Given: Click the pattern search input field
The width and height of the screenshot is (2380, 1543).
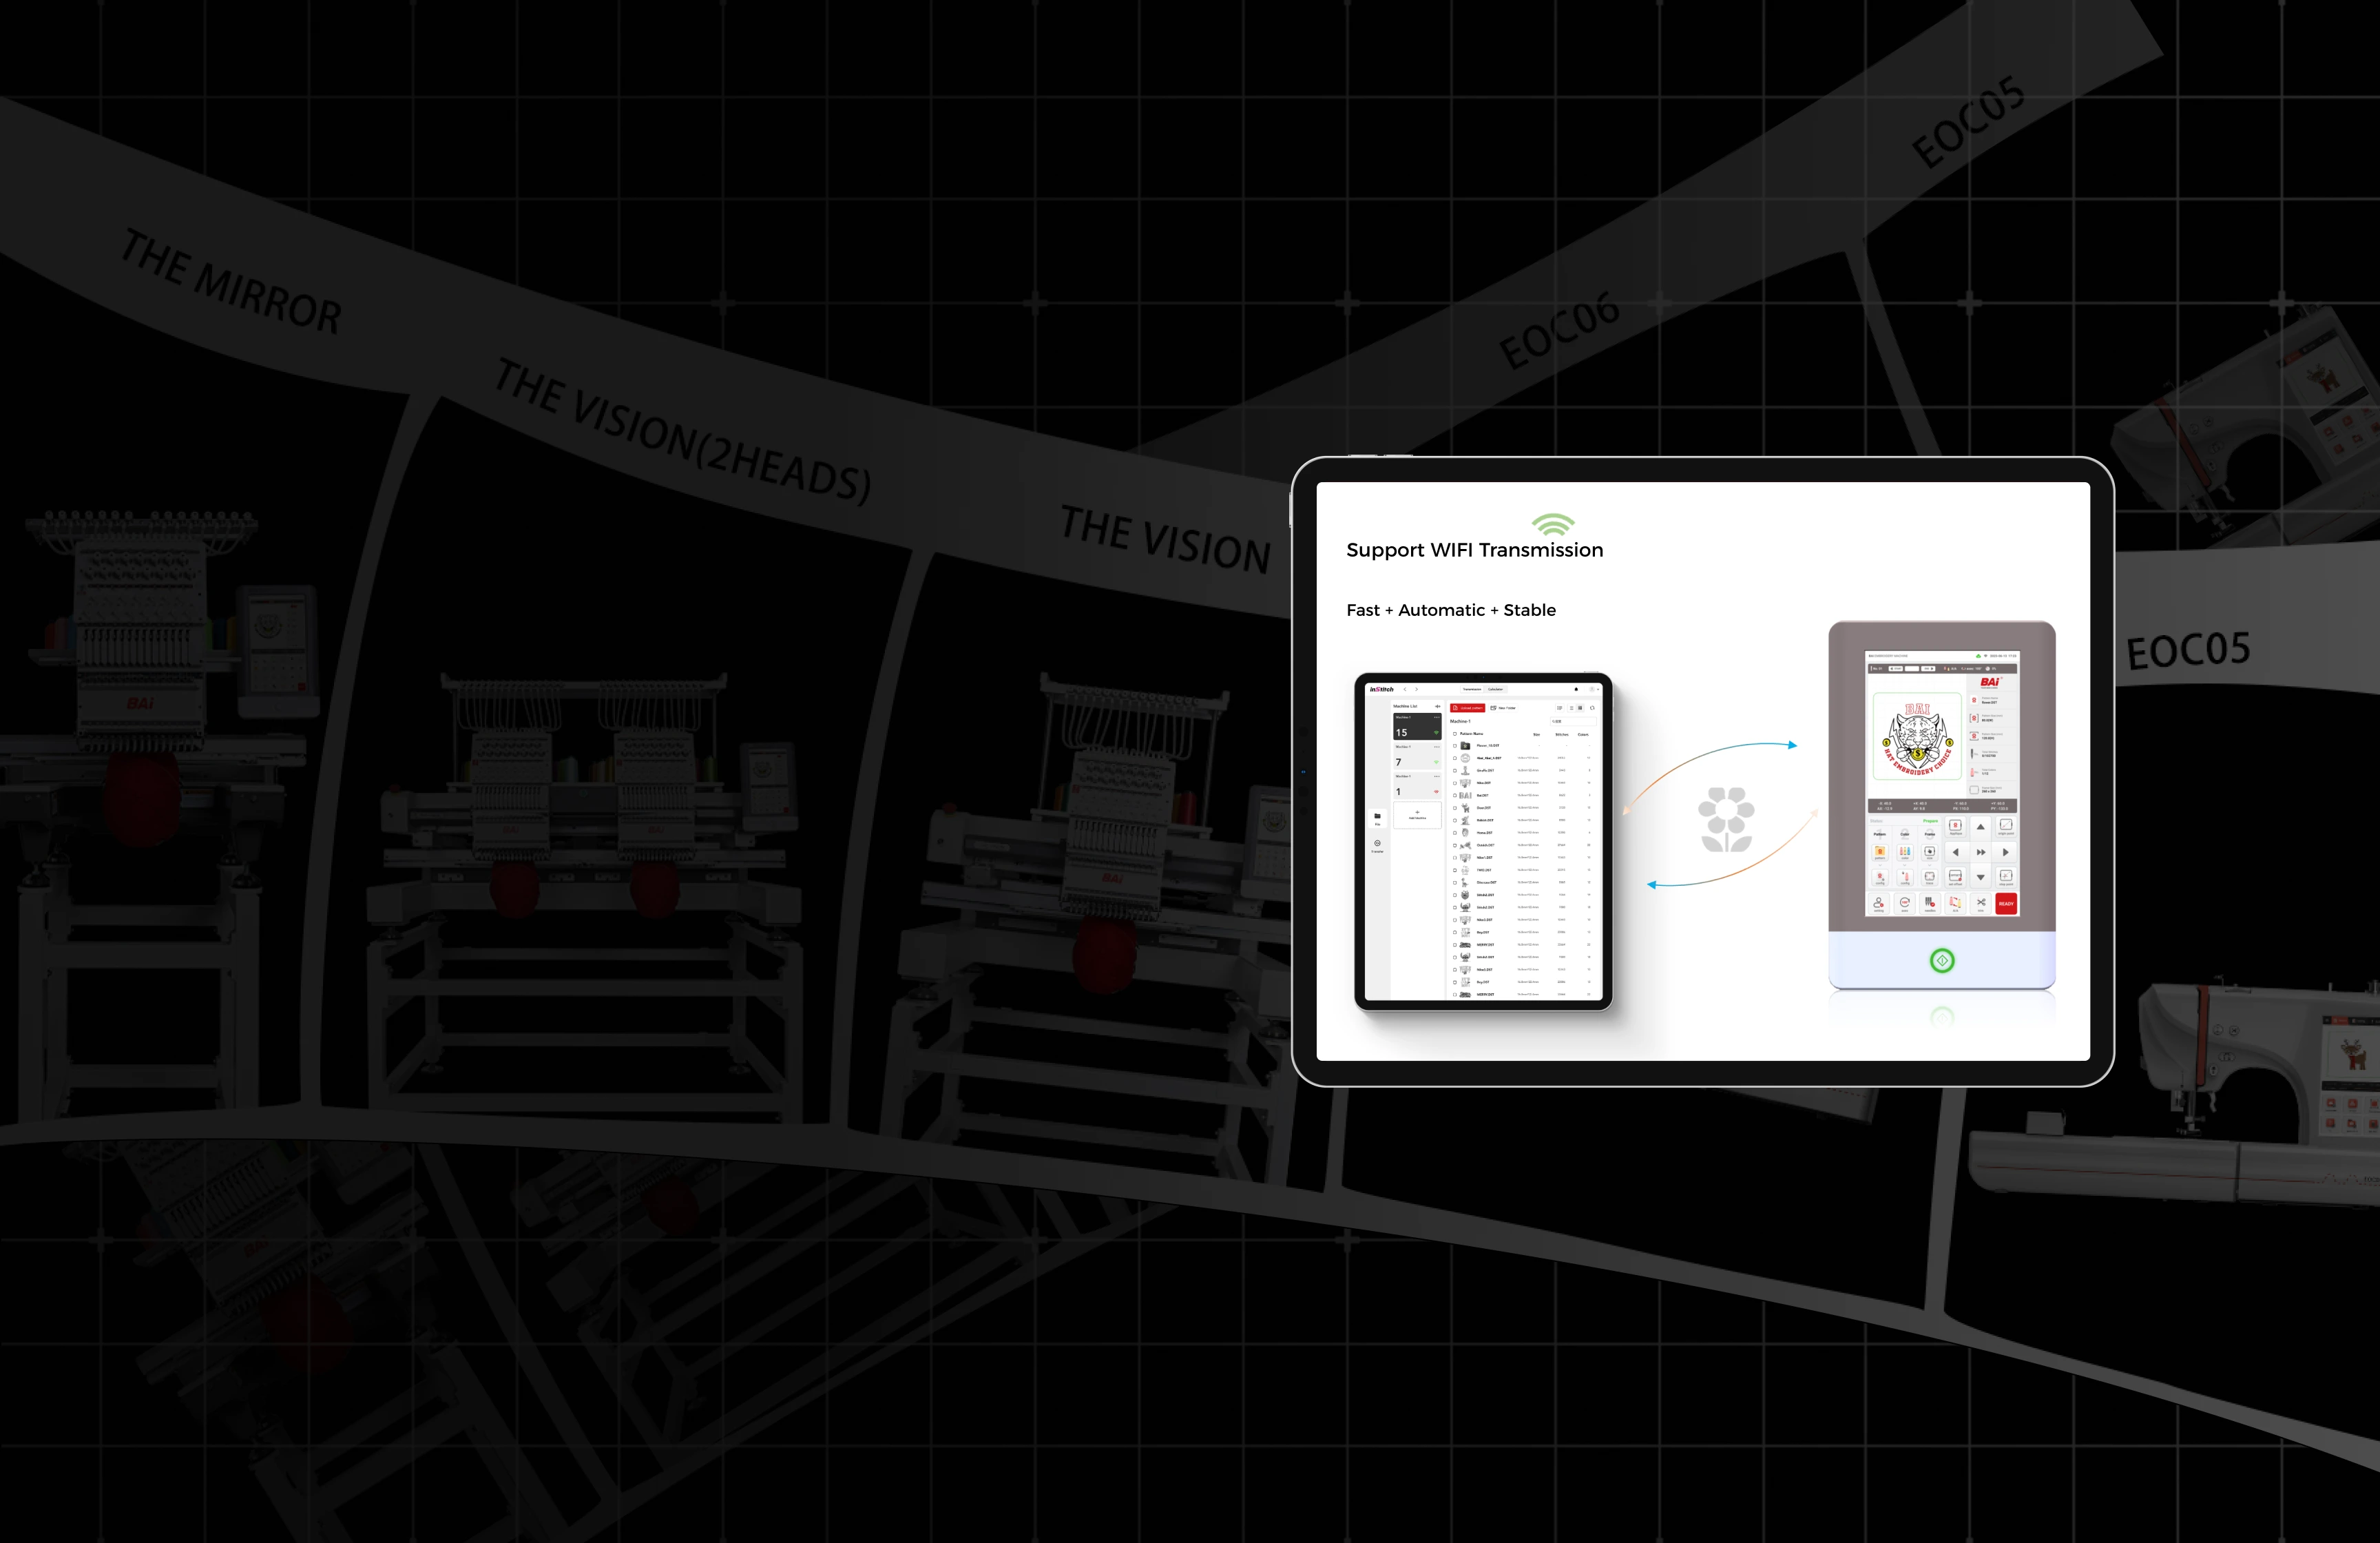Looking at the screenshot, I should 1575,721.
